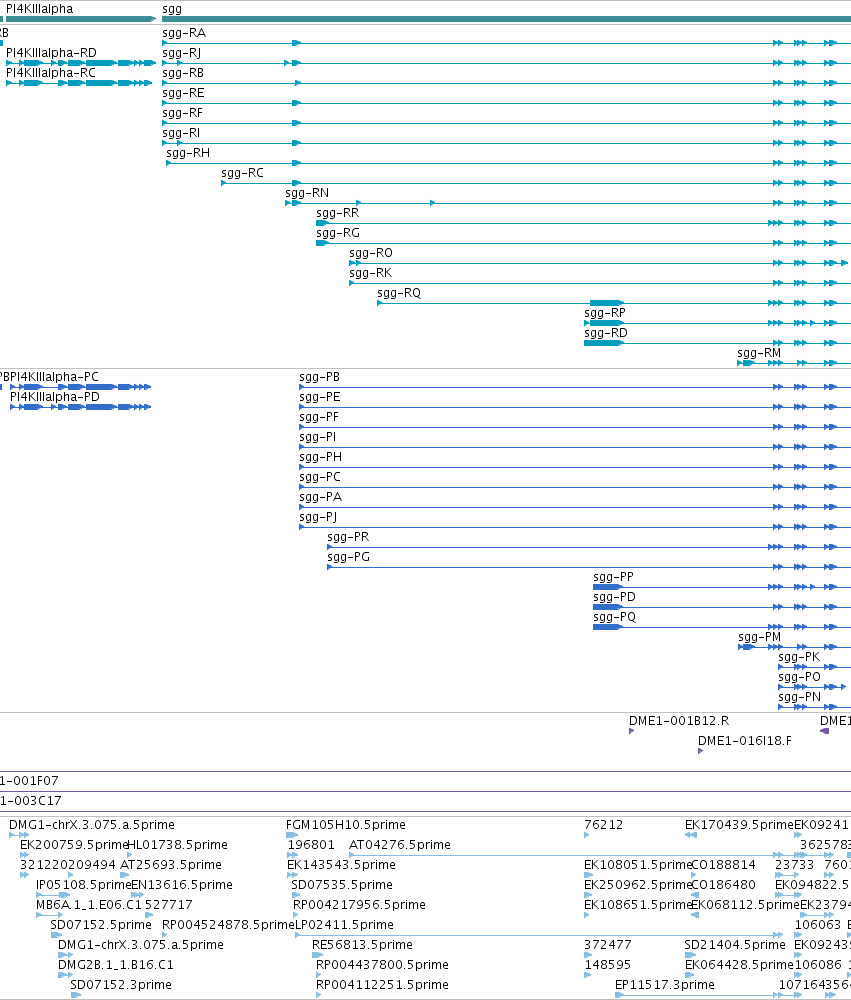Select protein sgg-PH
The height and width of the screenshot is (1000, 851).
[320, 457]
